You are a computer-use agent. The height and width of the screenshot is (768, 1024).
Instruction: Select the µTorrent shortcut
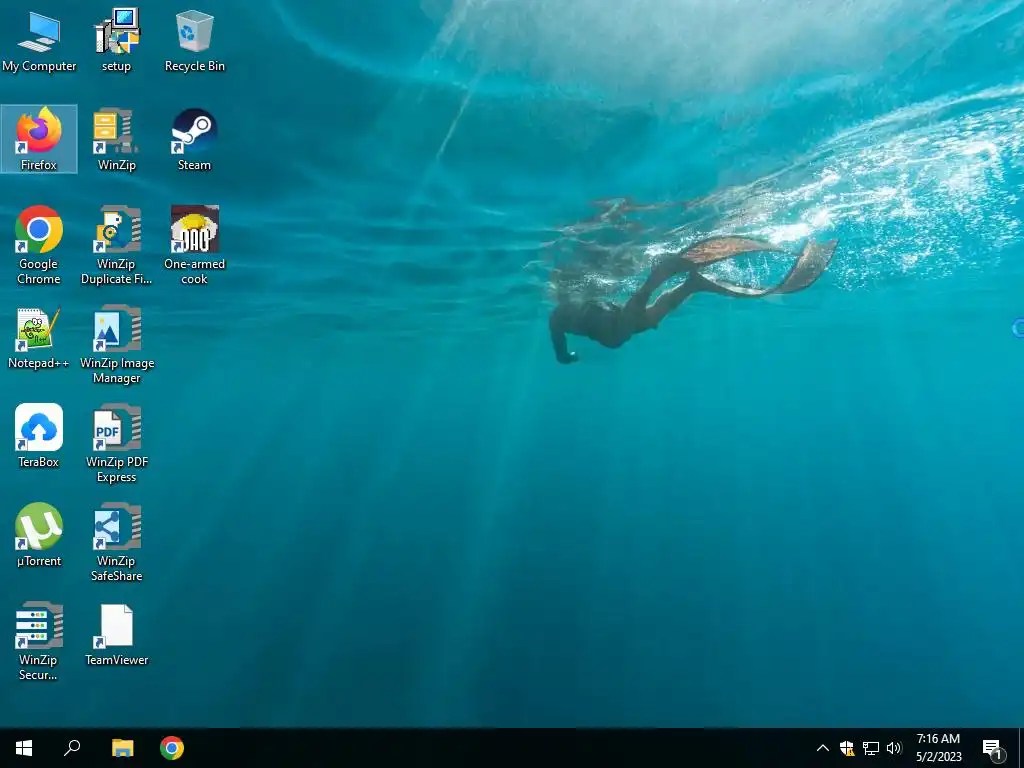click(39, 535)
